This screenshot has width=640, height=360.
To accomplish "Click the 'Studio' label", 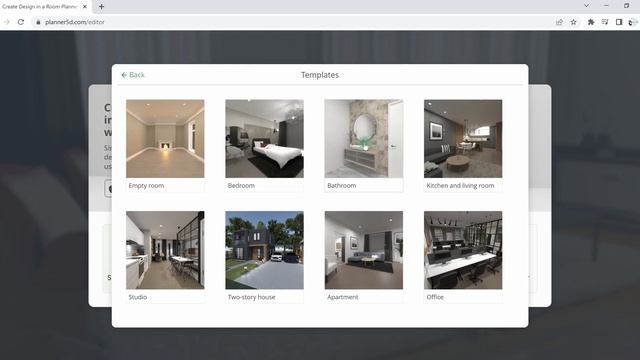I will pyautogui.click(x=138, y=297).
